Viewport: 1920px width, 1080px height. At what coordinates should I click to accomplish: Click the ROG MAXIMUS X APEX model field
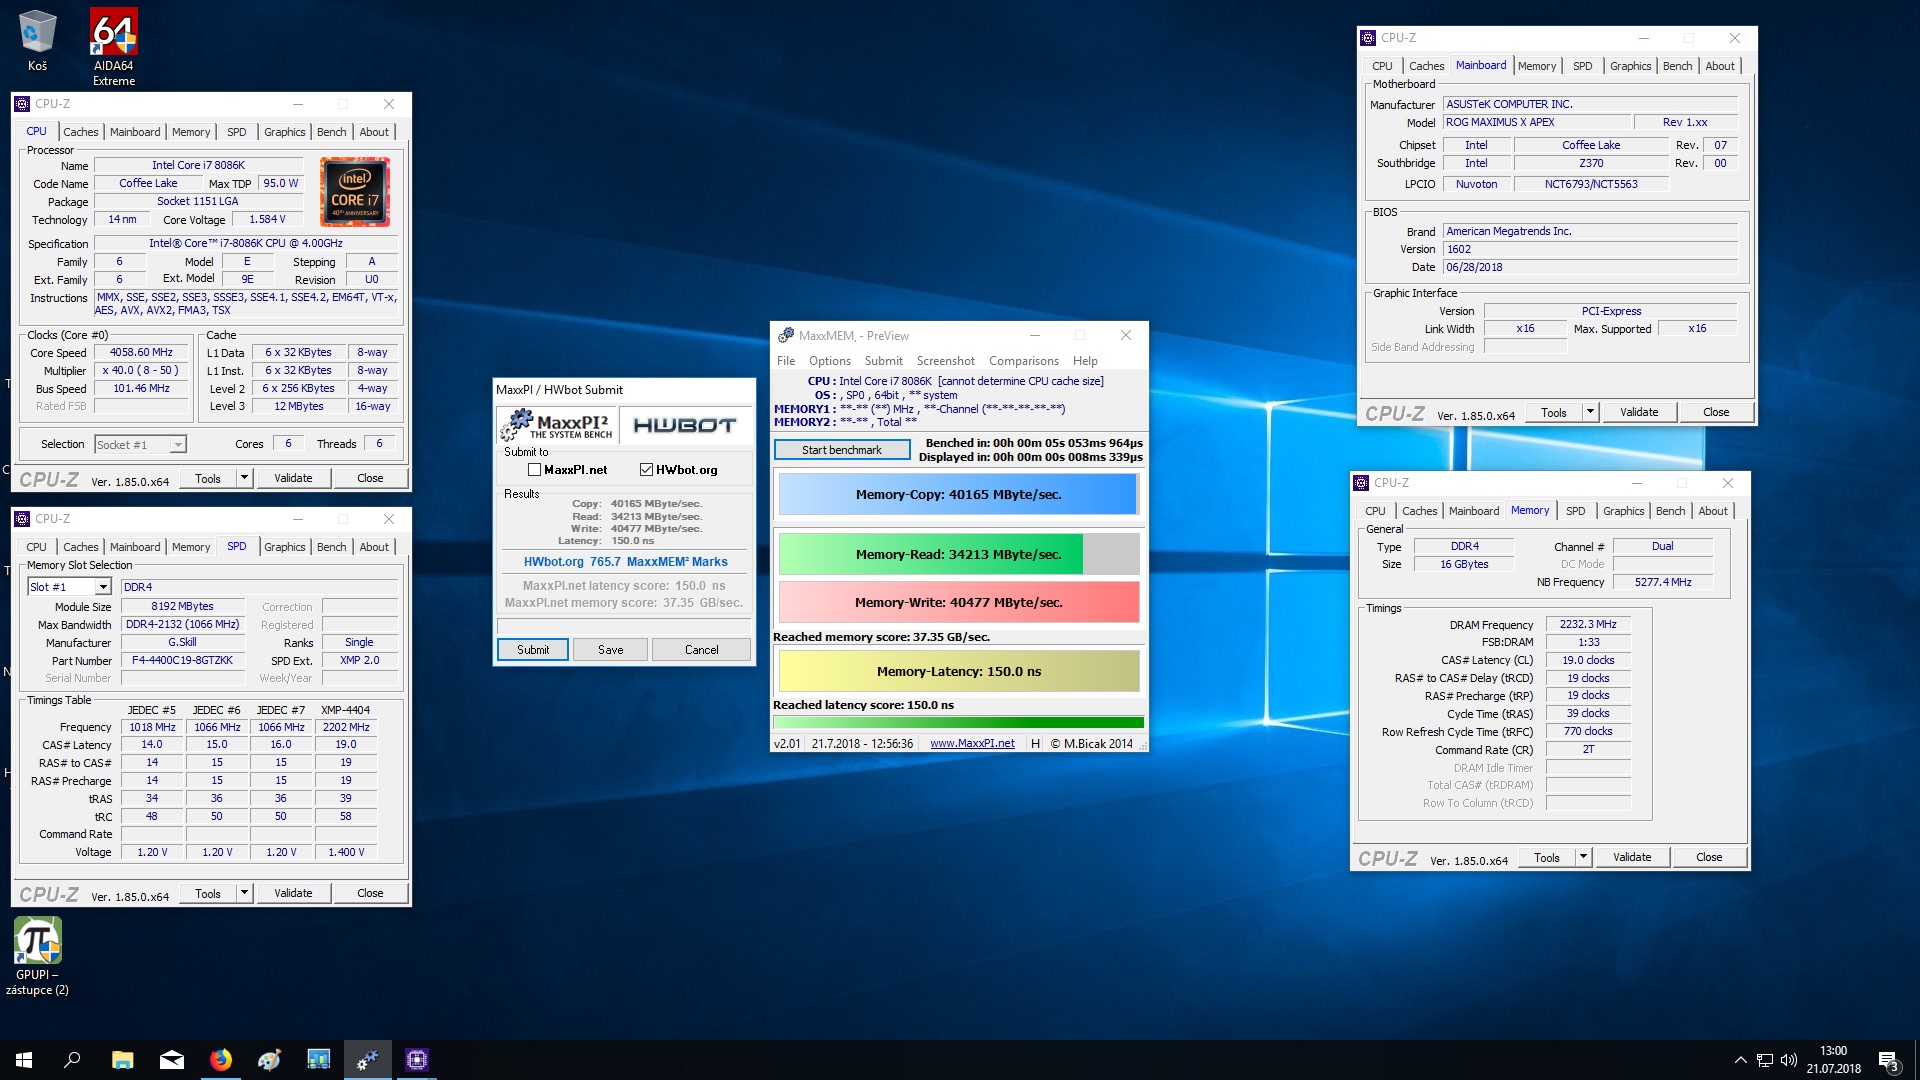(x=1536, y=122)
